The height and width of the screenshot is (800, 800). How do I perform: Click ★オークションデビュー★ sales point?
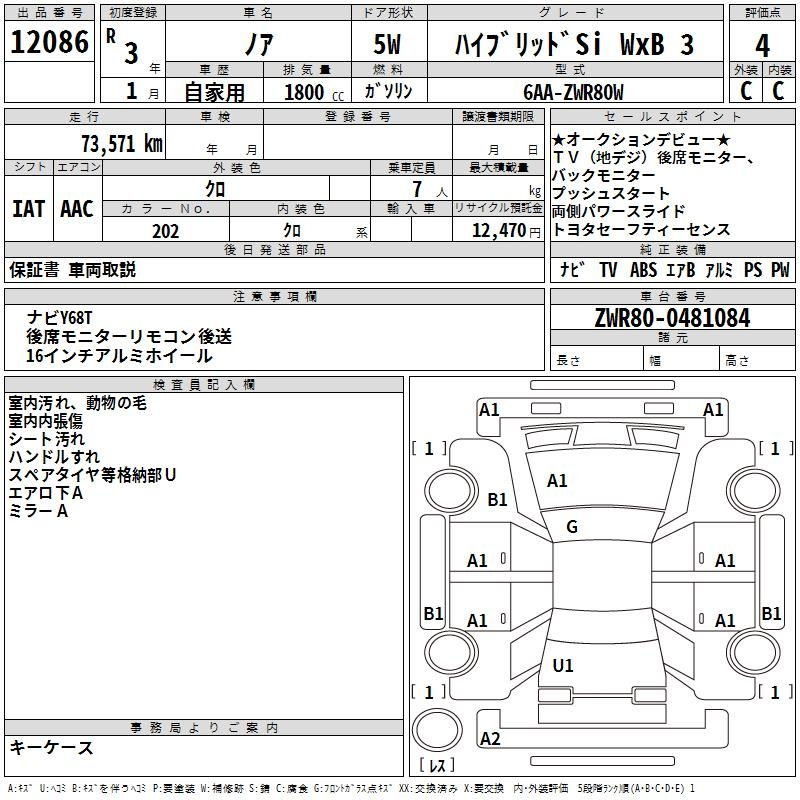pyautogui.click(x=641, y=140)
